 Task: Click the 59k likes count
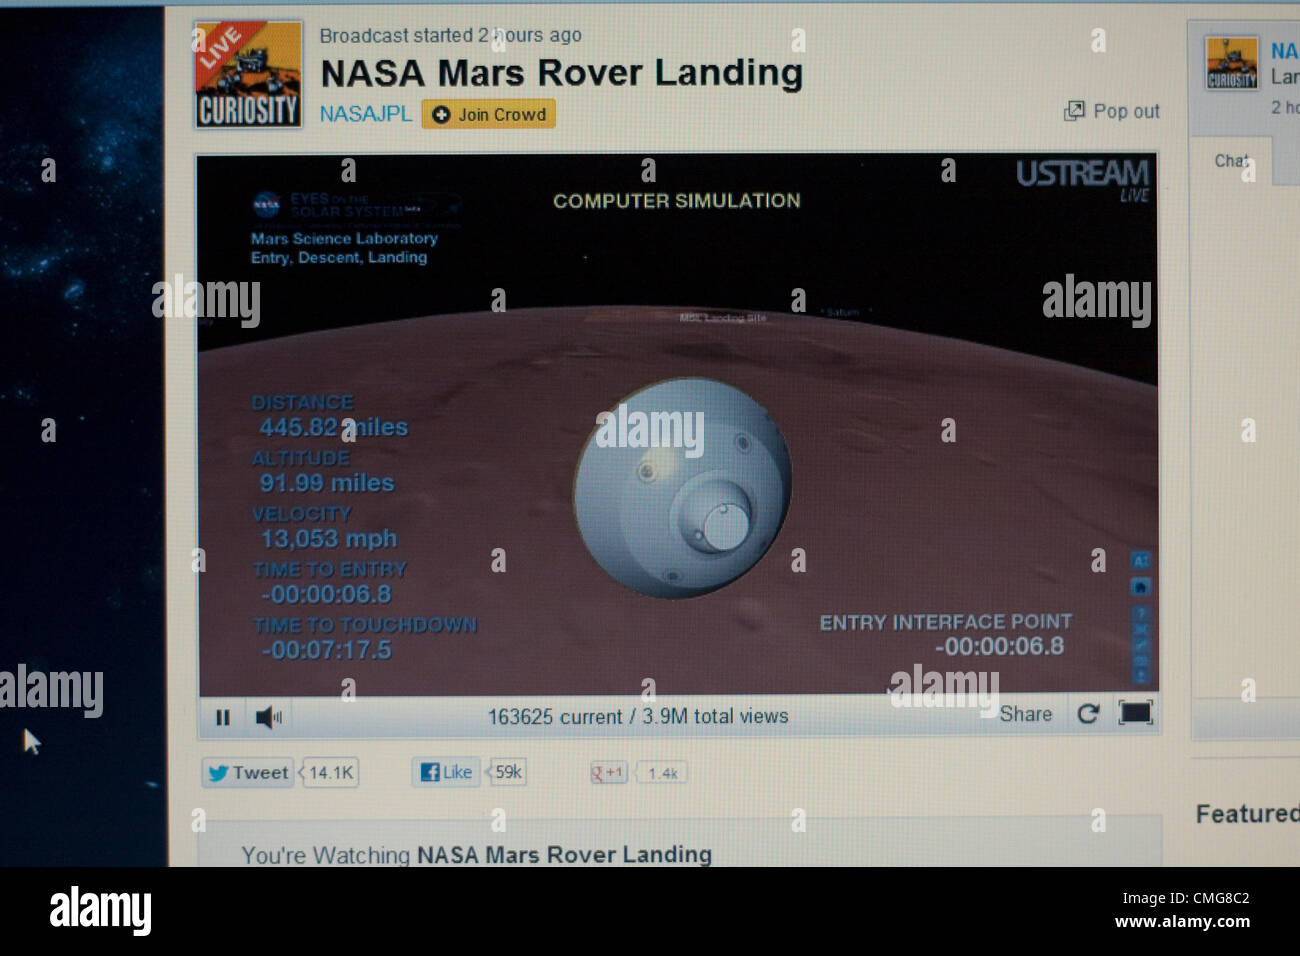coord(508,772)
